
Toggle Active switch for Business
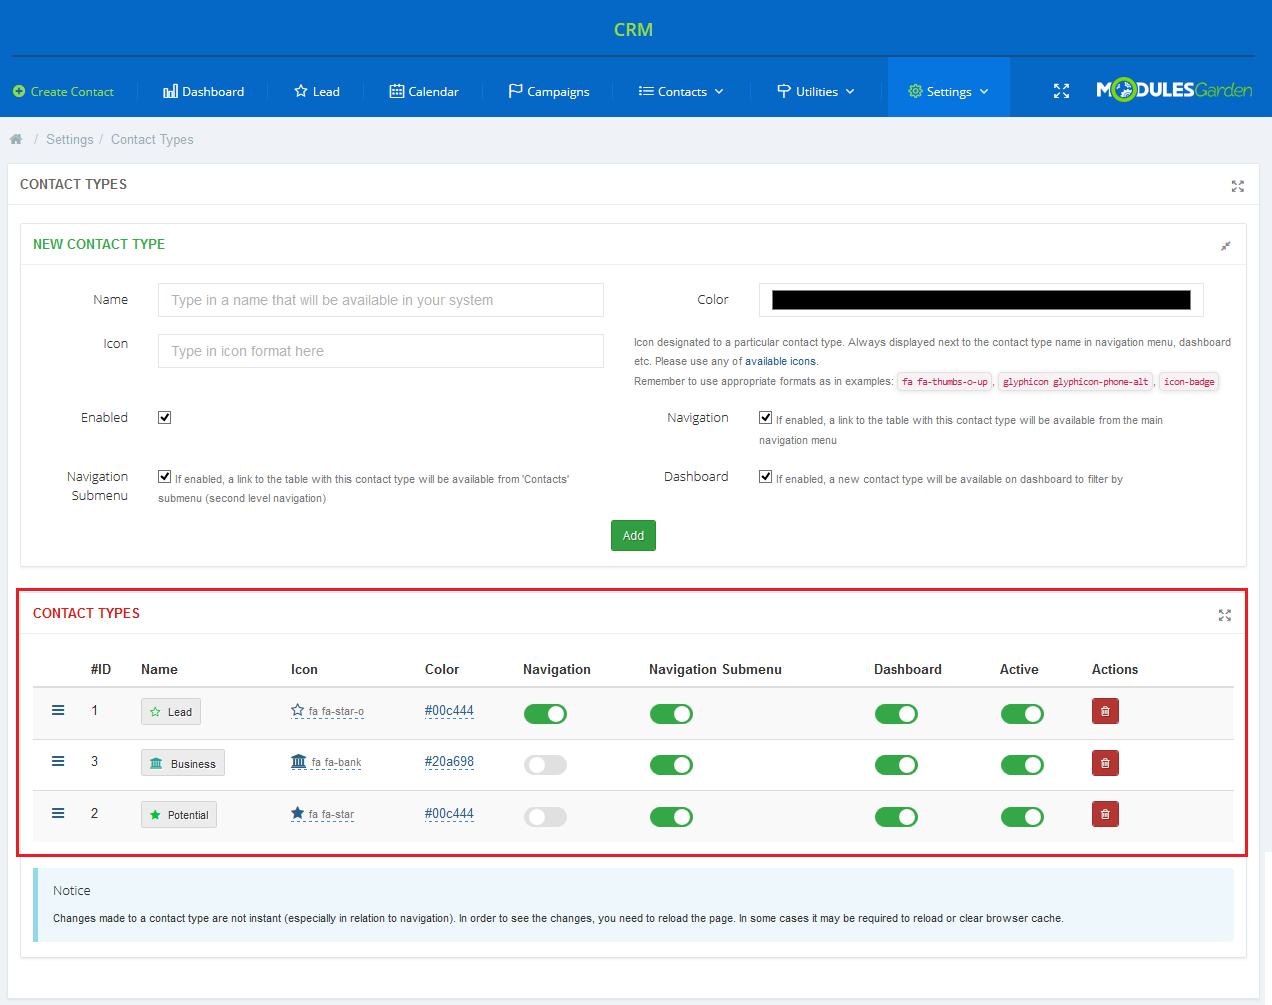[1022, 765]
